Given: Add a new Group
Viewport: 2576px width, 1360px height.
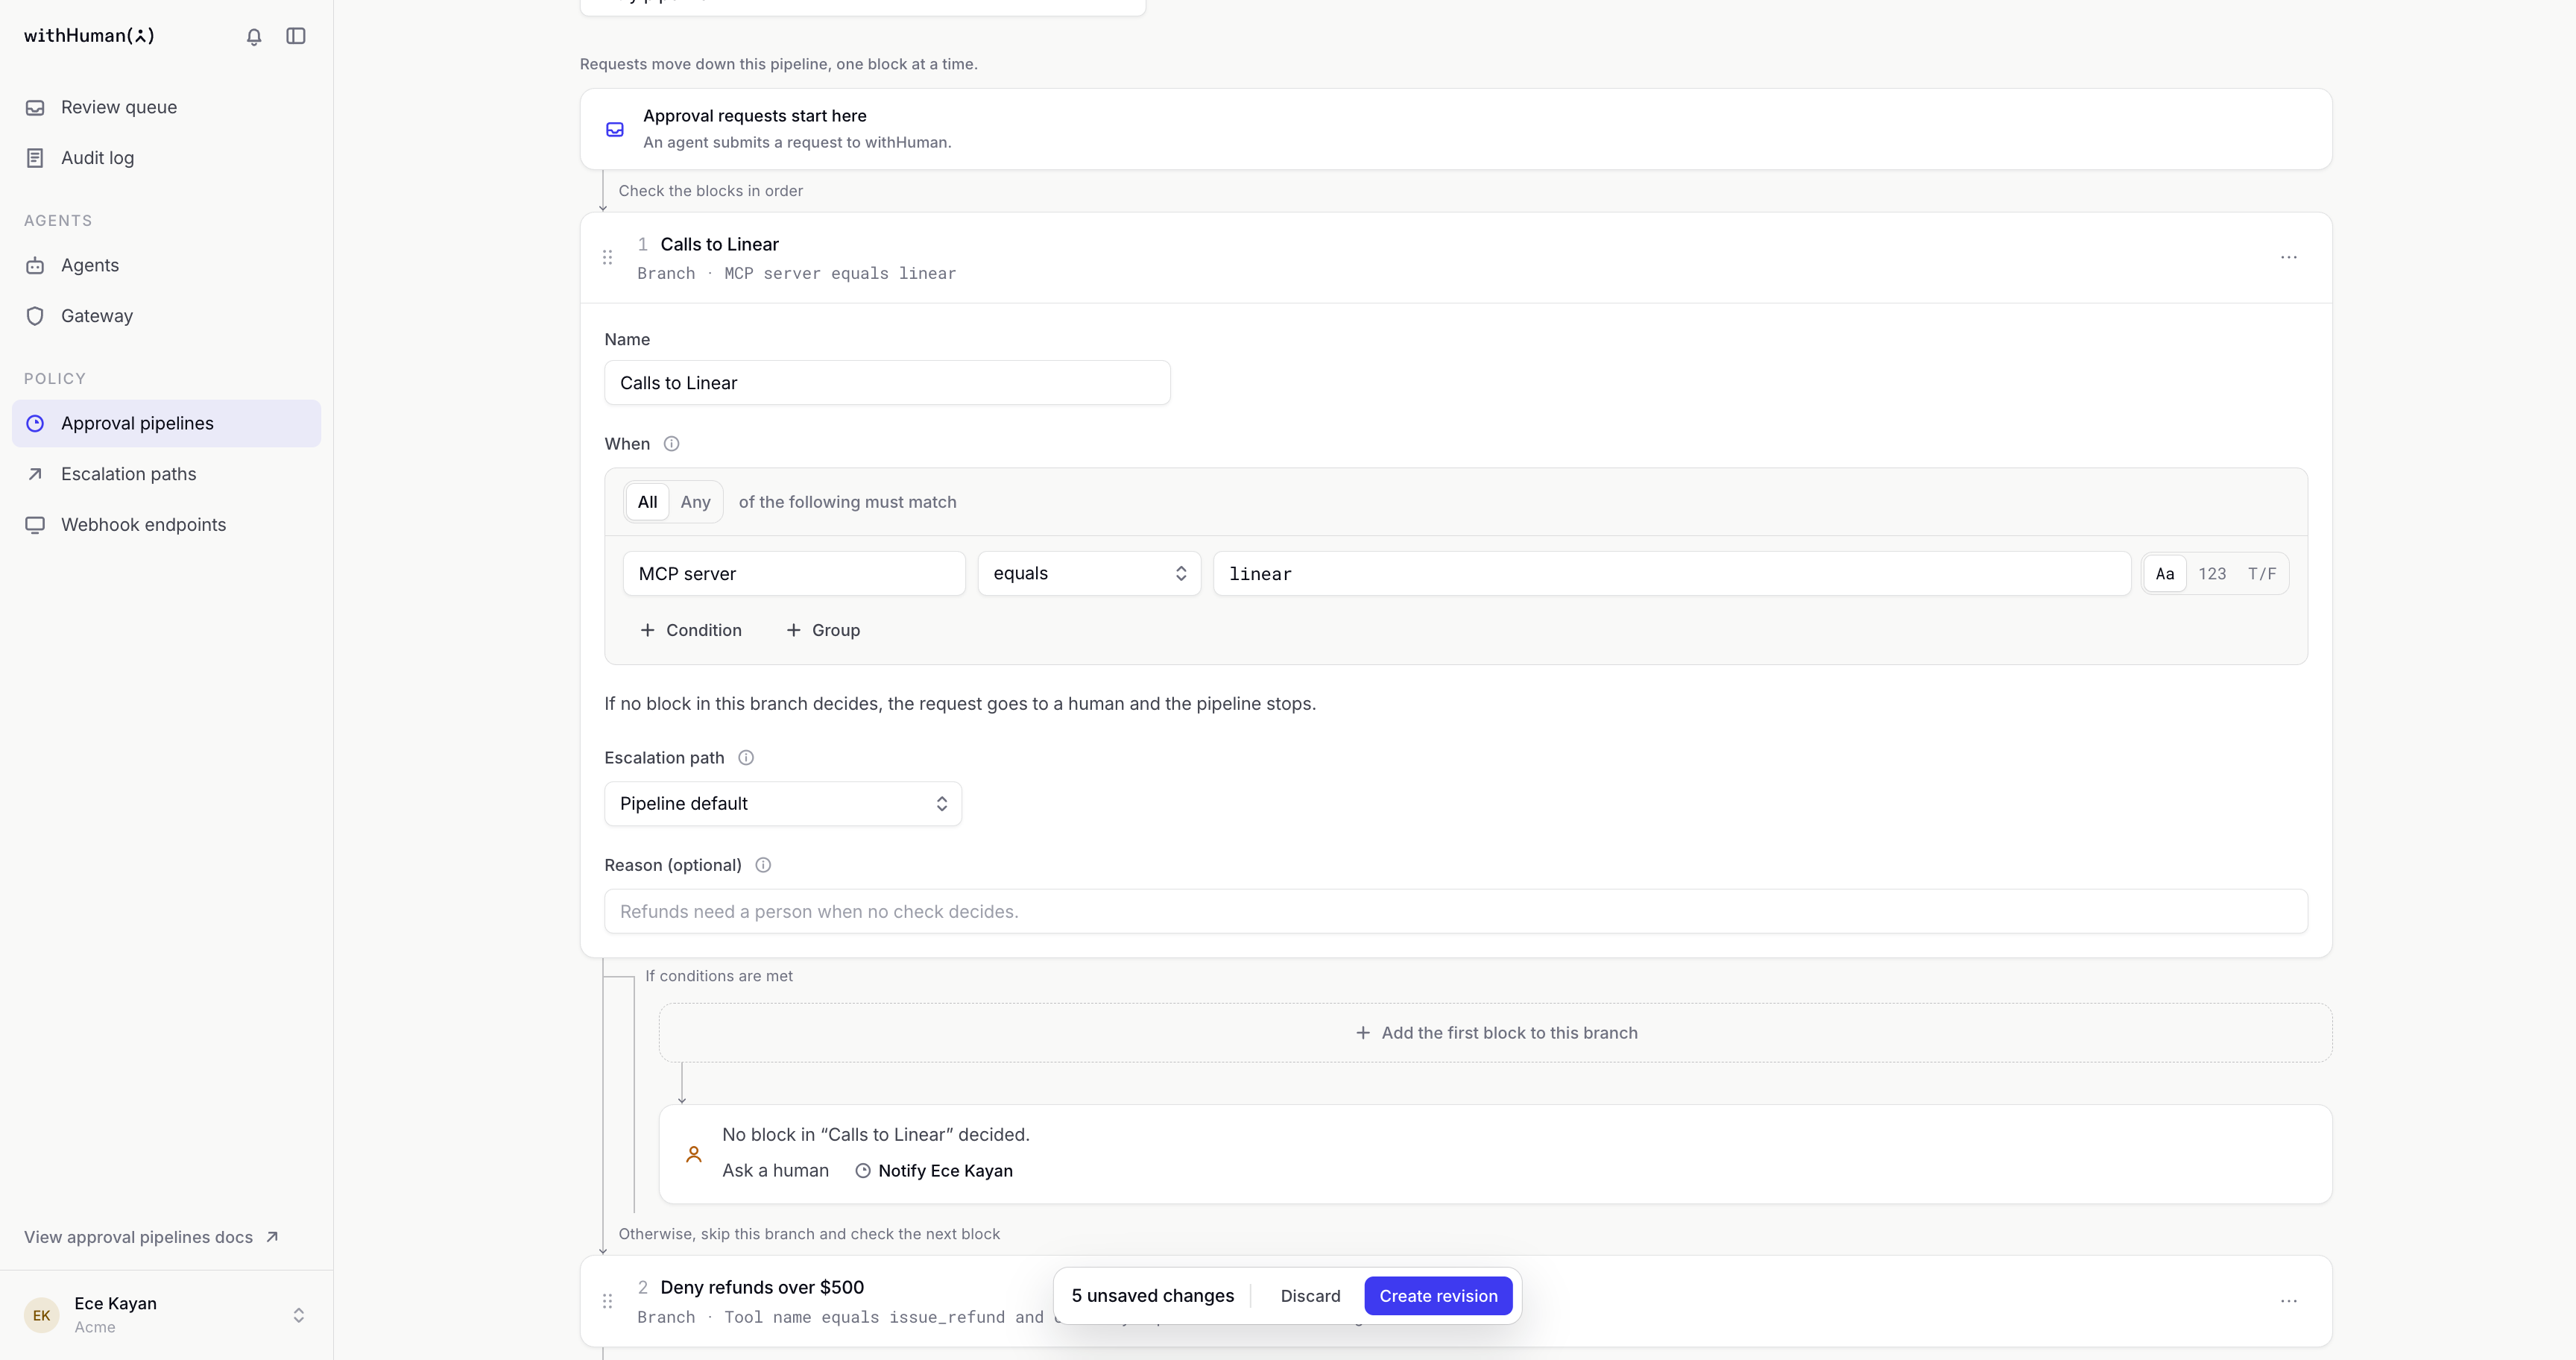Looking at the screenshot, I should click(x=823, y=630).
